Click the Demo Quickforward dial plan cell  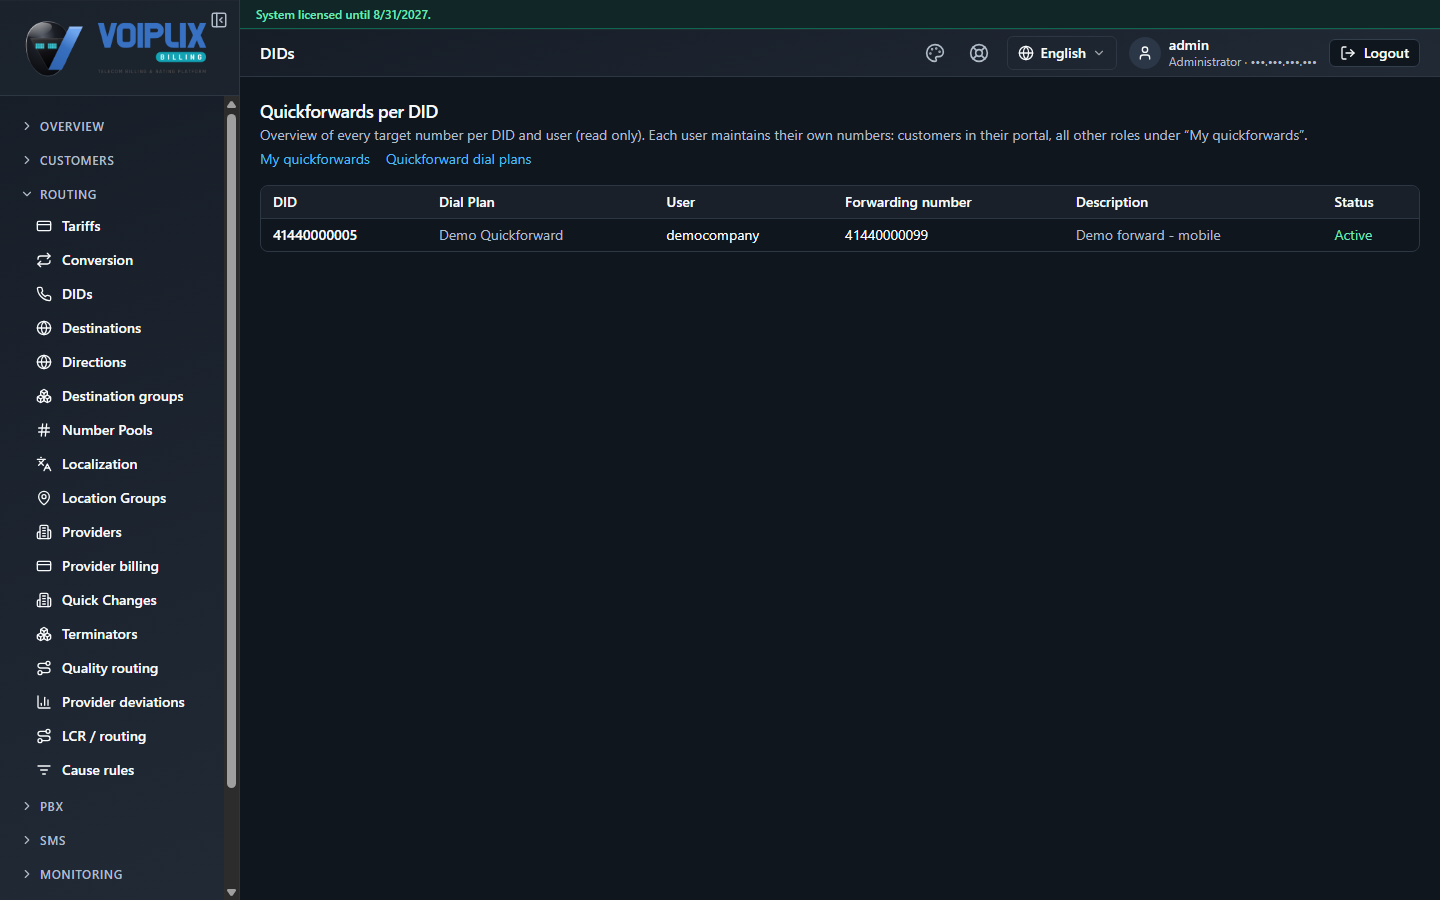click(x=501, y=235)
